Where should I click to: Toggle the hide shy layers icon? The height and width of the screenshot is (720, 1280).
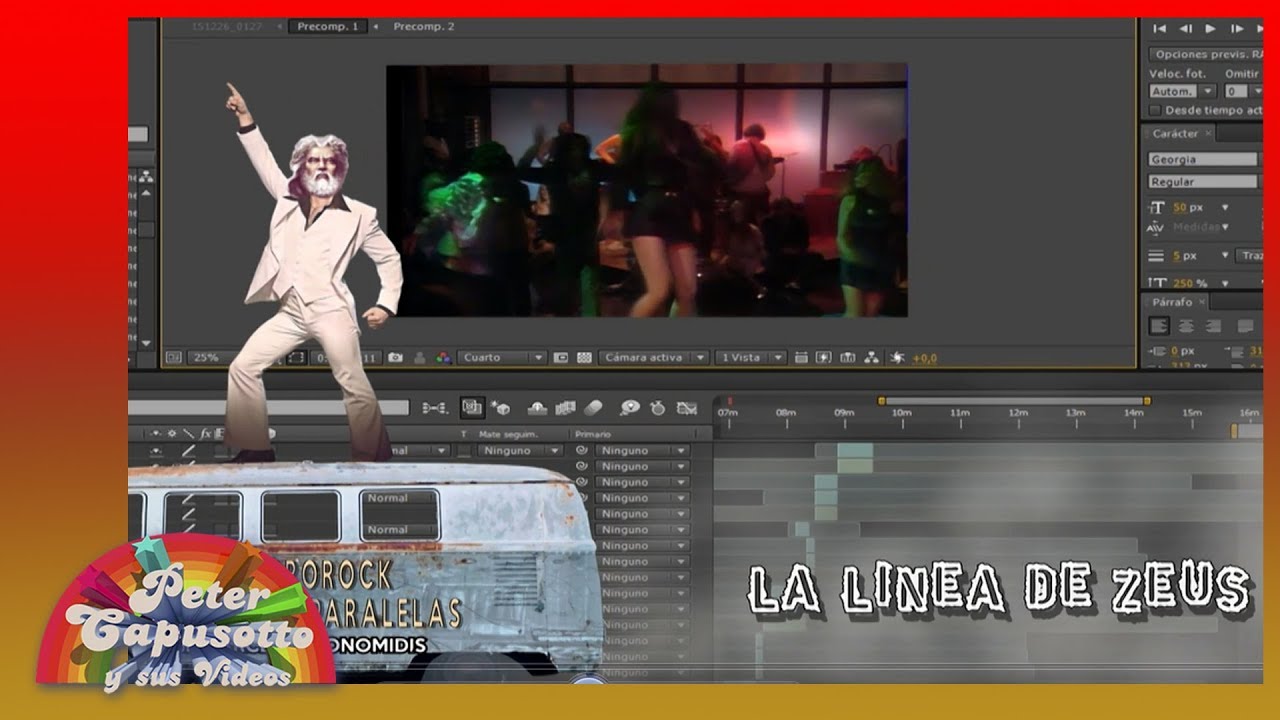click(537, 407)
